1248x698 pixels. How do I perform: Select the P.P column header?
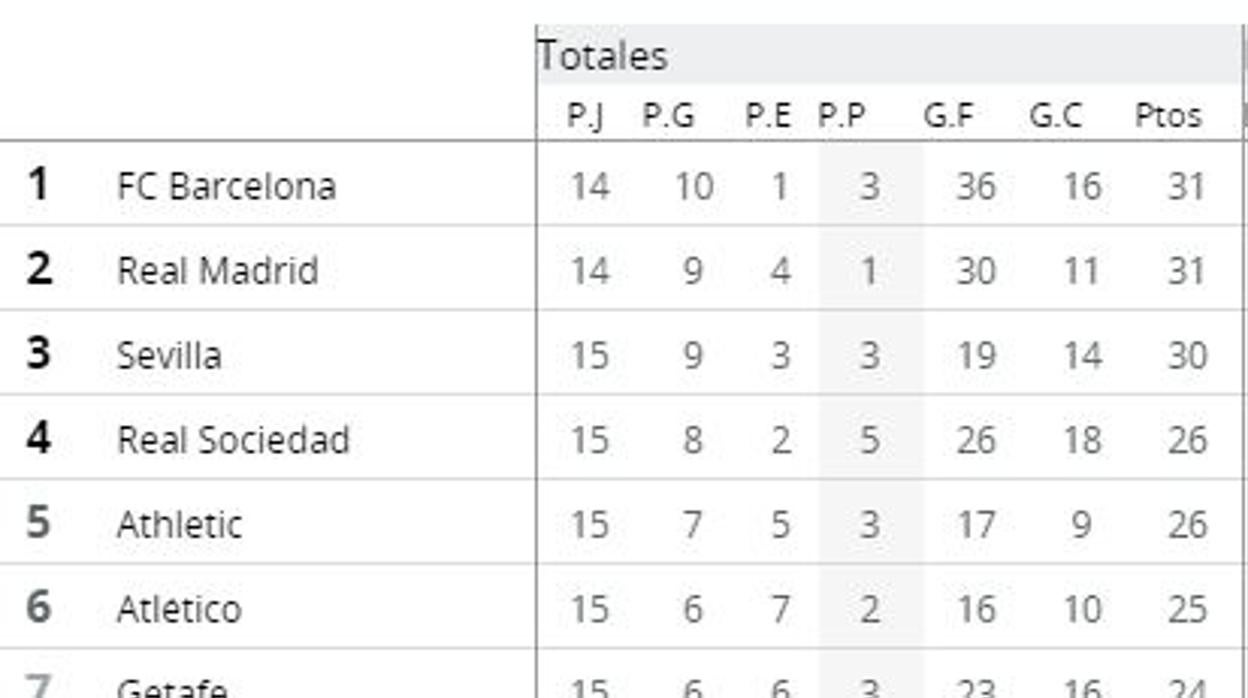point(842,116)
